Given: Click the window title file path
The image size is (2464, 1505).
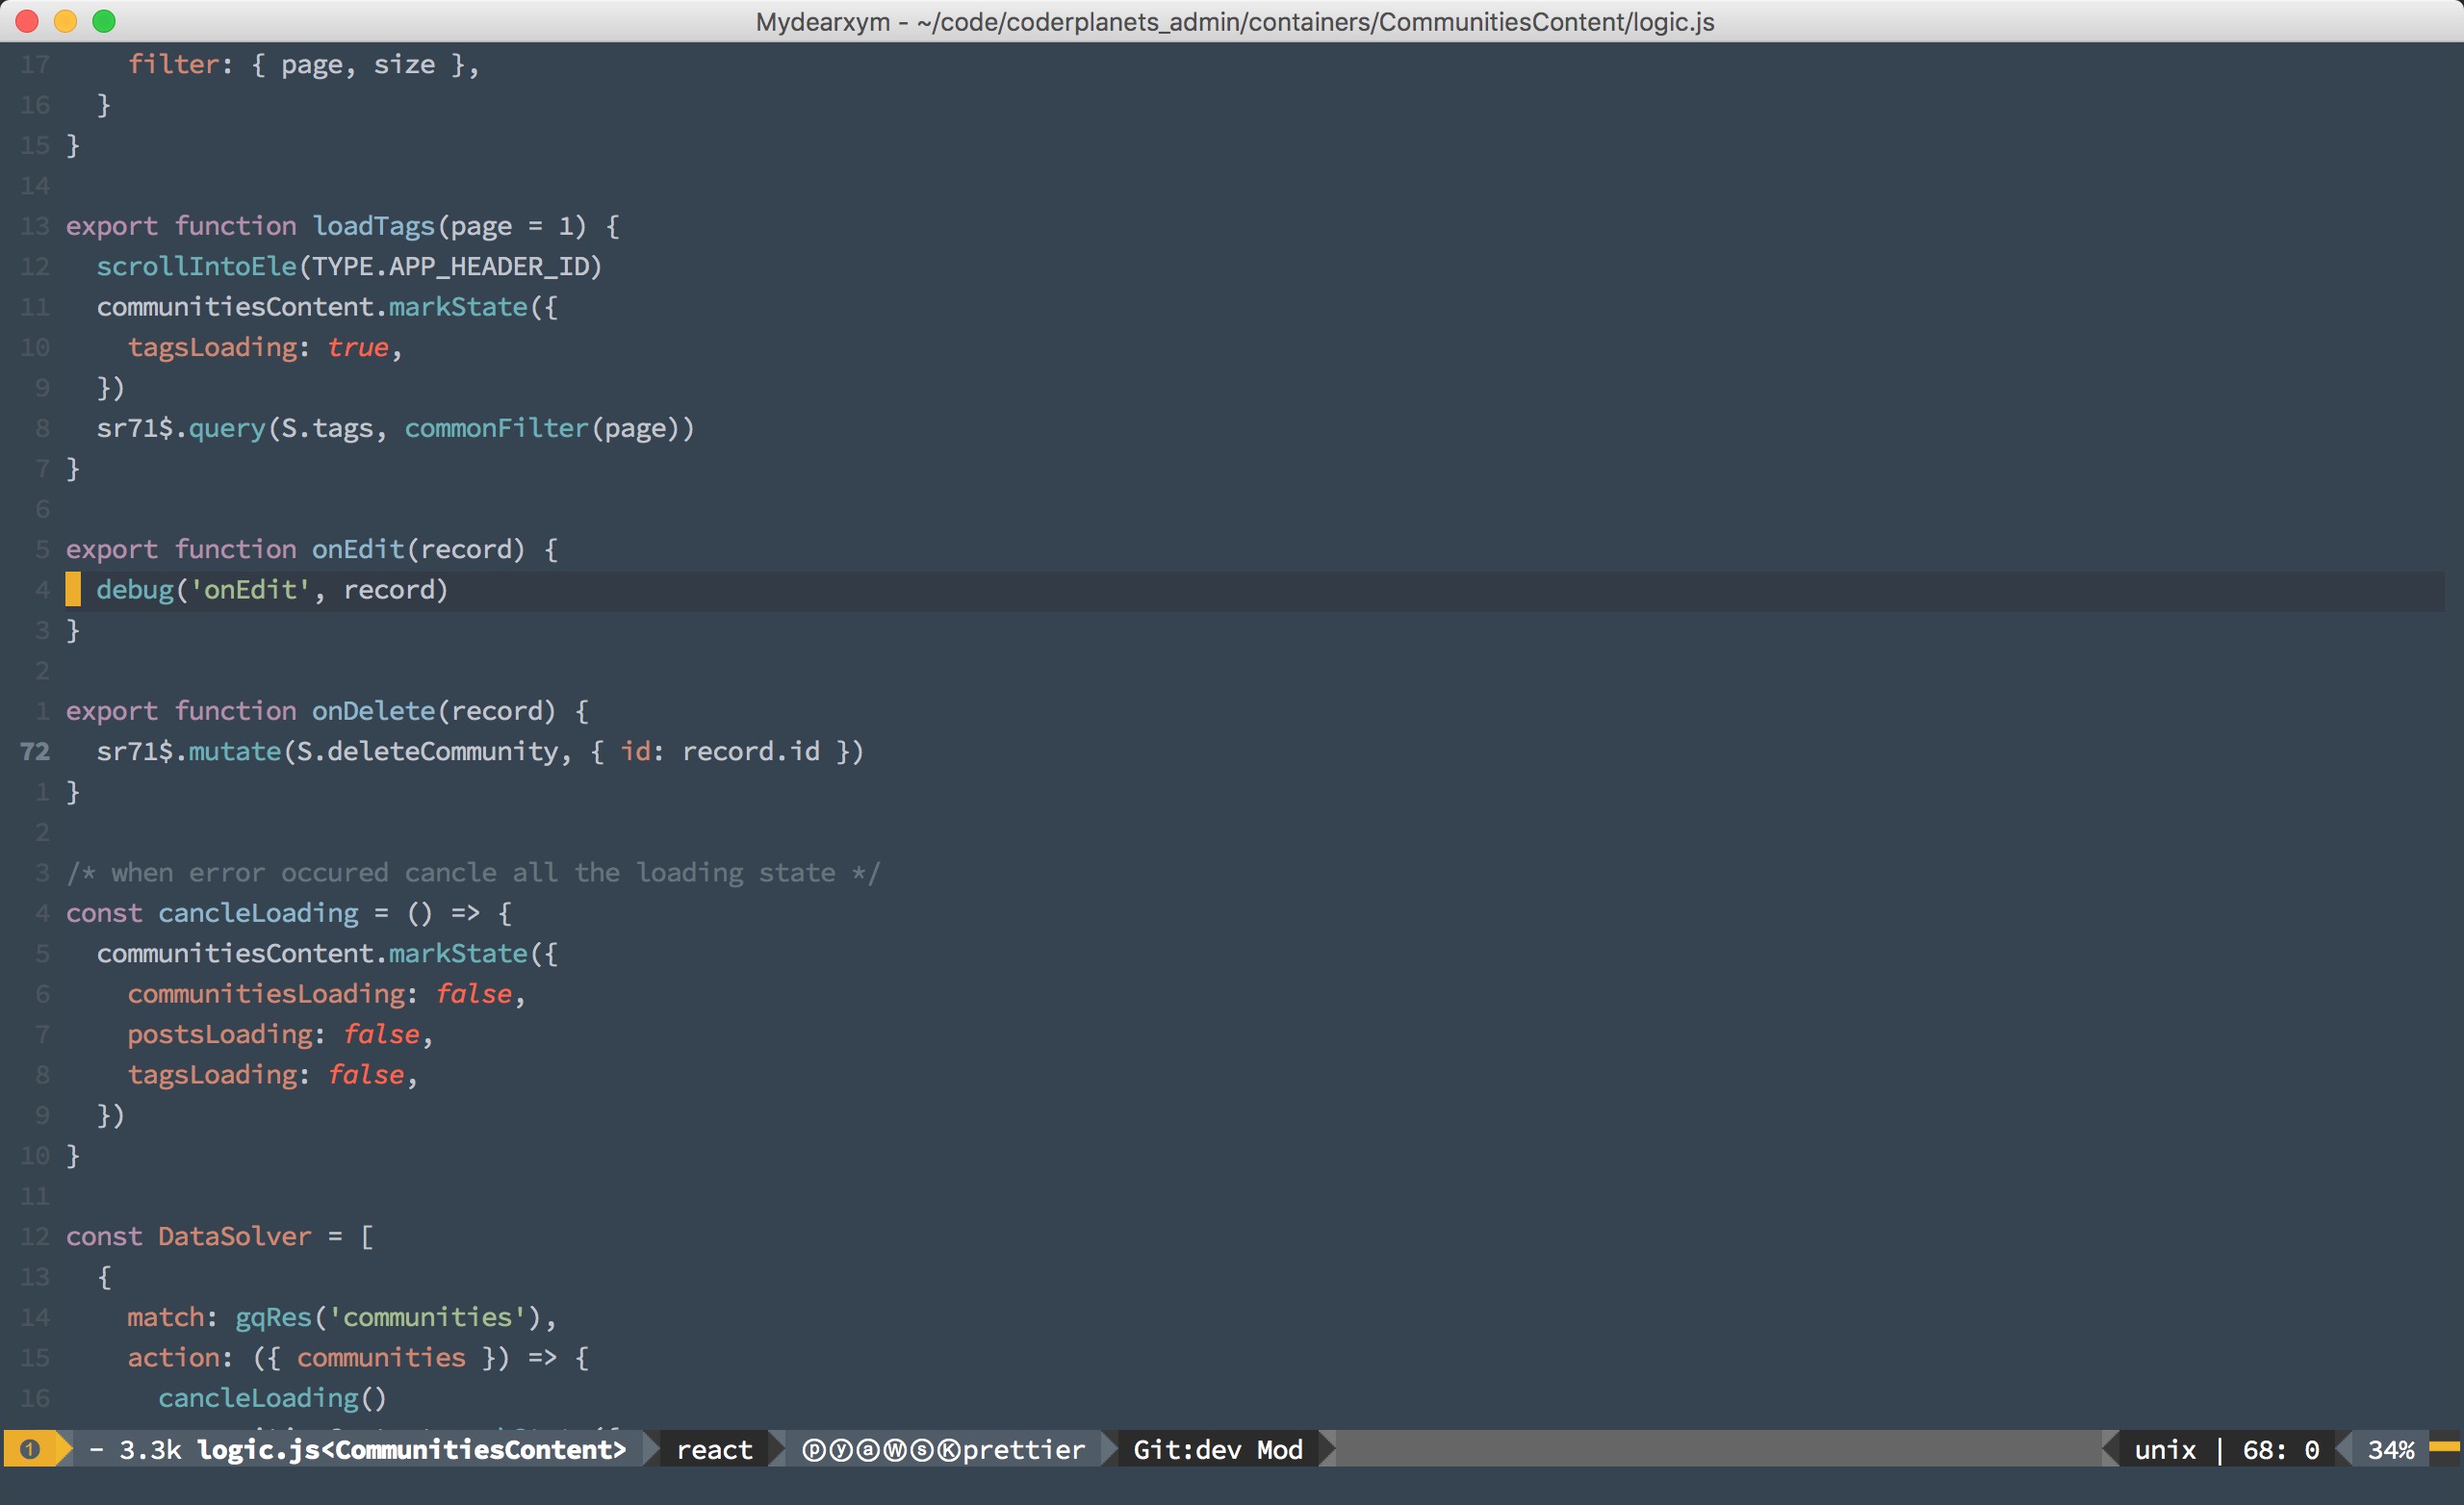Looking at the screenshot, I should 1234,22.
